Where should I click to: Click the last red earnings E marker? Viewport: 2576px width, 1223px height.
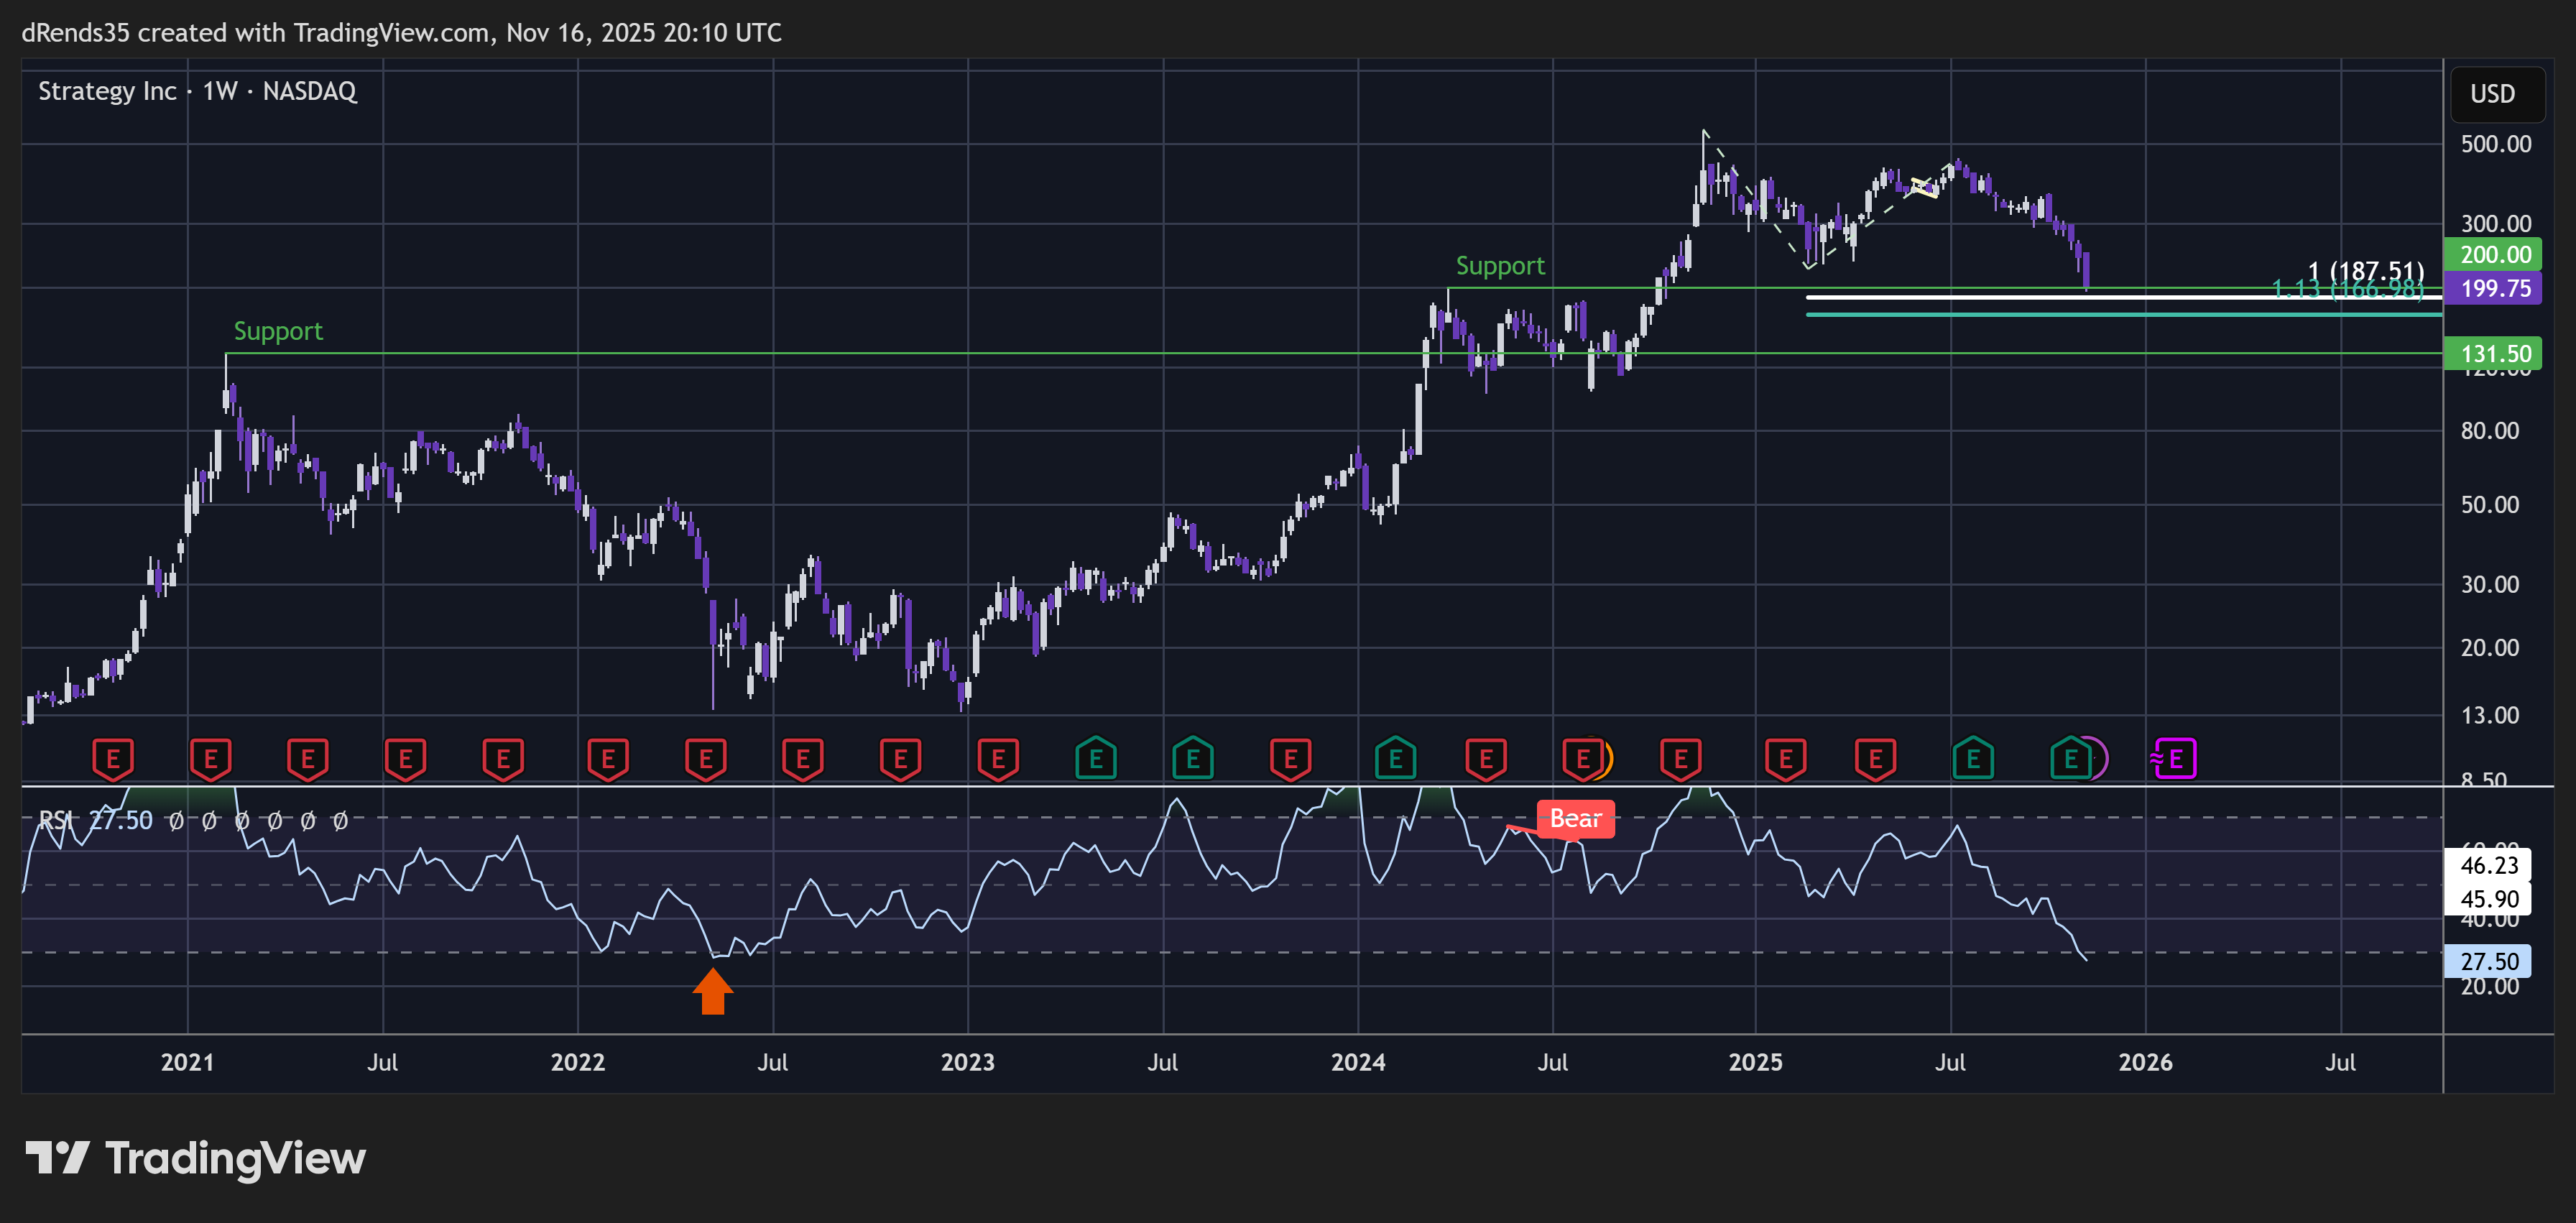click(1875, 759)
